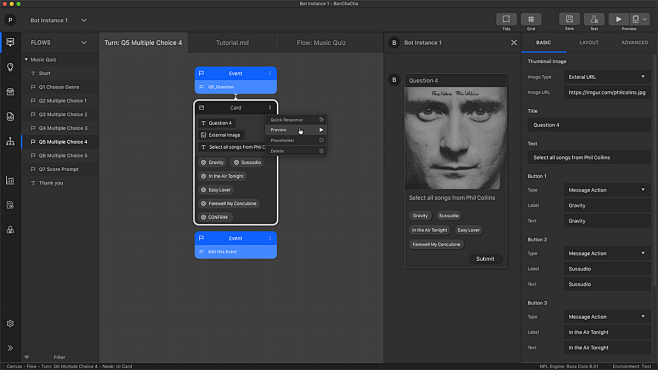Click the CONFIRM button in Card node
Screen dimensions: 658x370
(214, 217)
